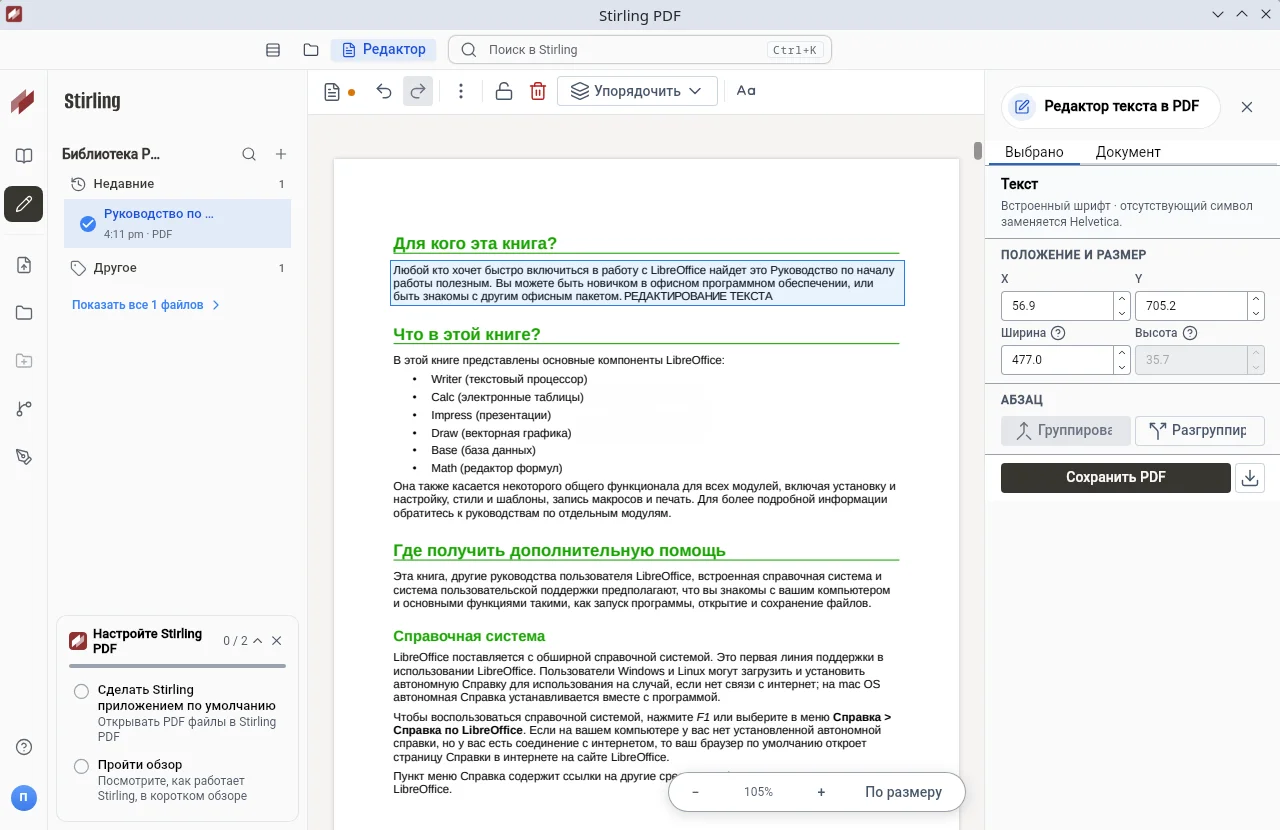Click the file upload icon in left rail

(24, 265)
